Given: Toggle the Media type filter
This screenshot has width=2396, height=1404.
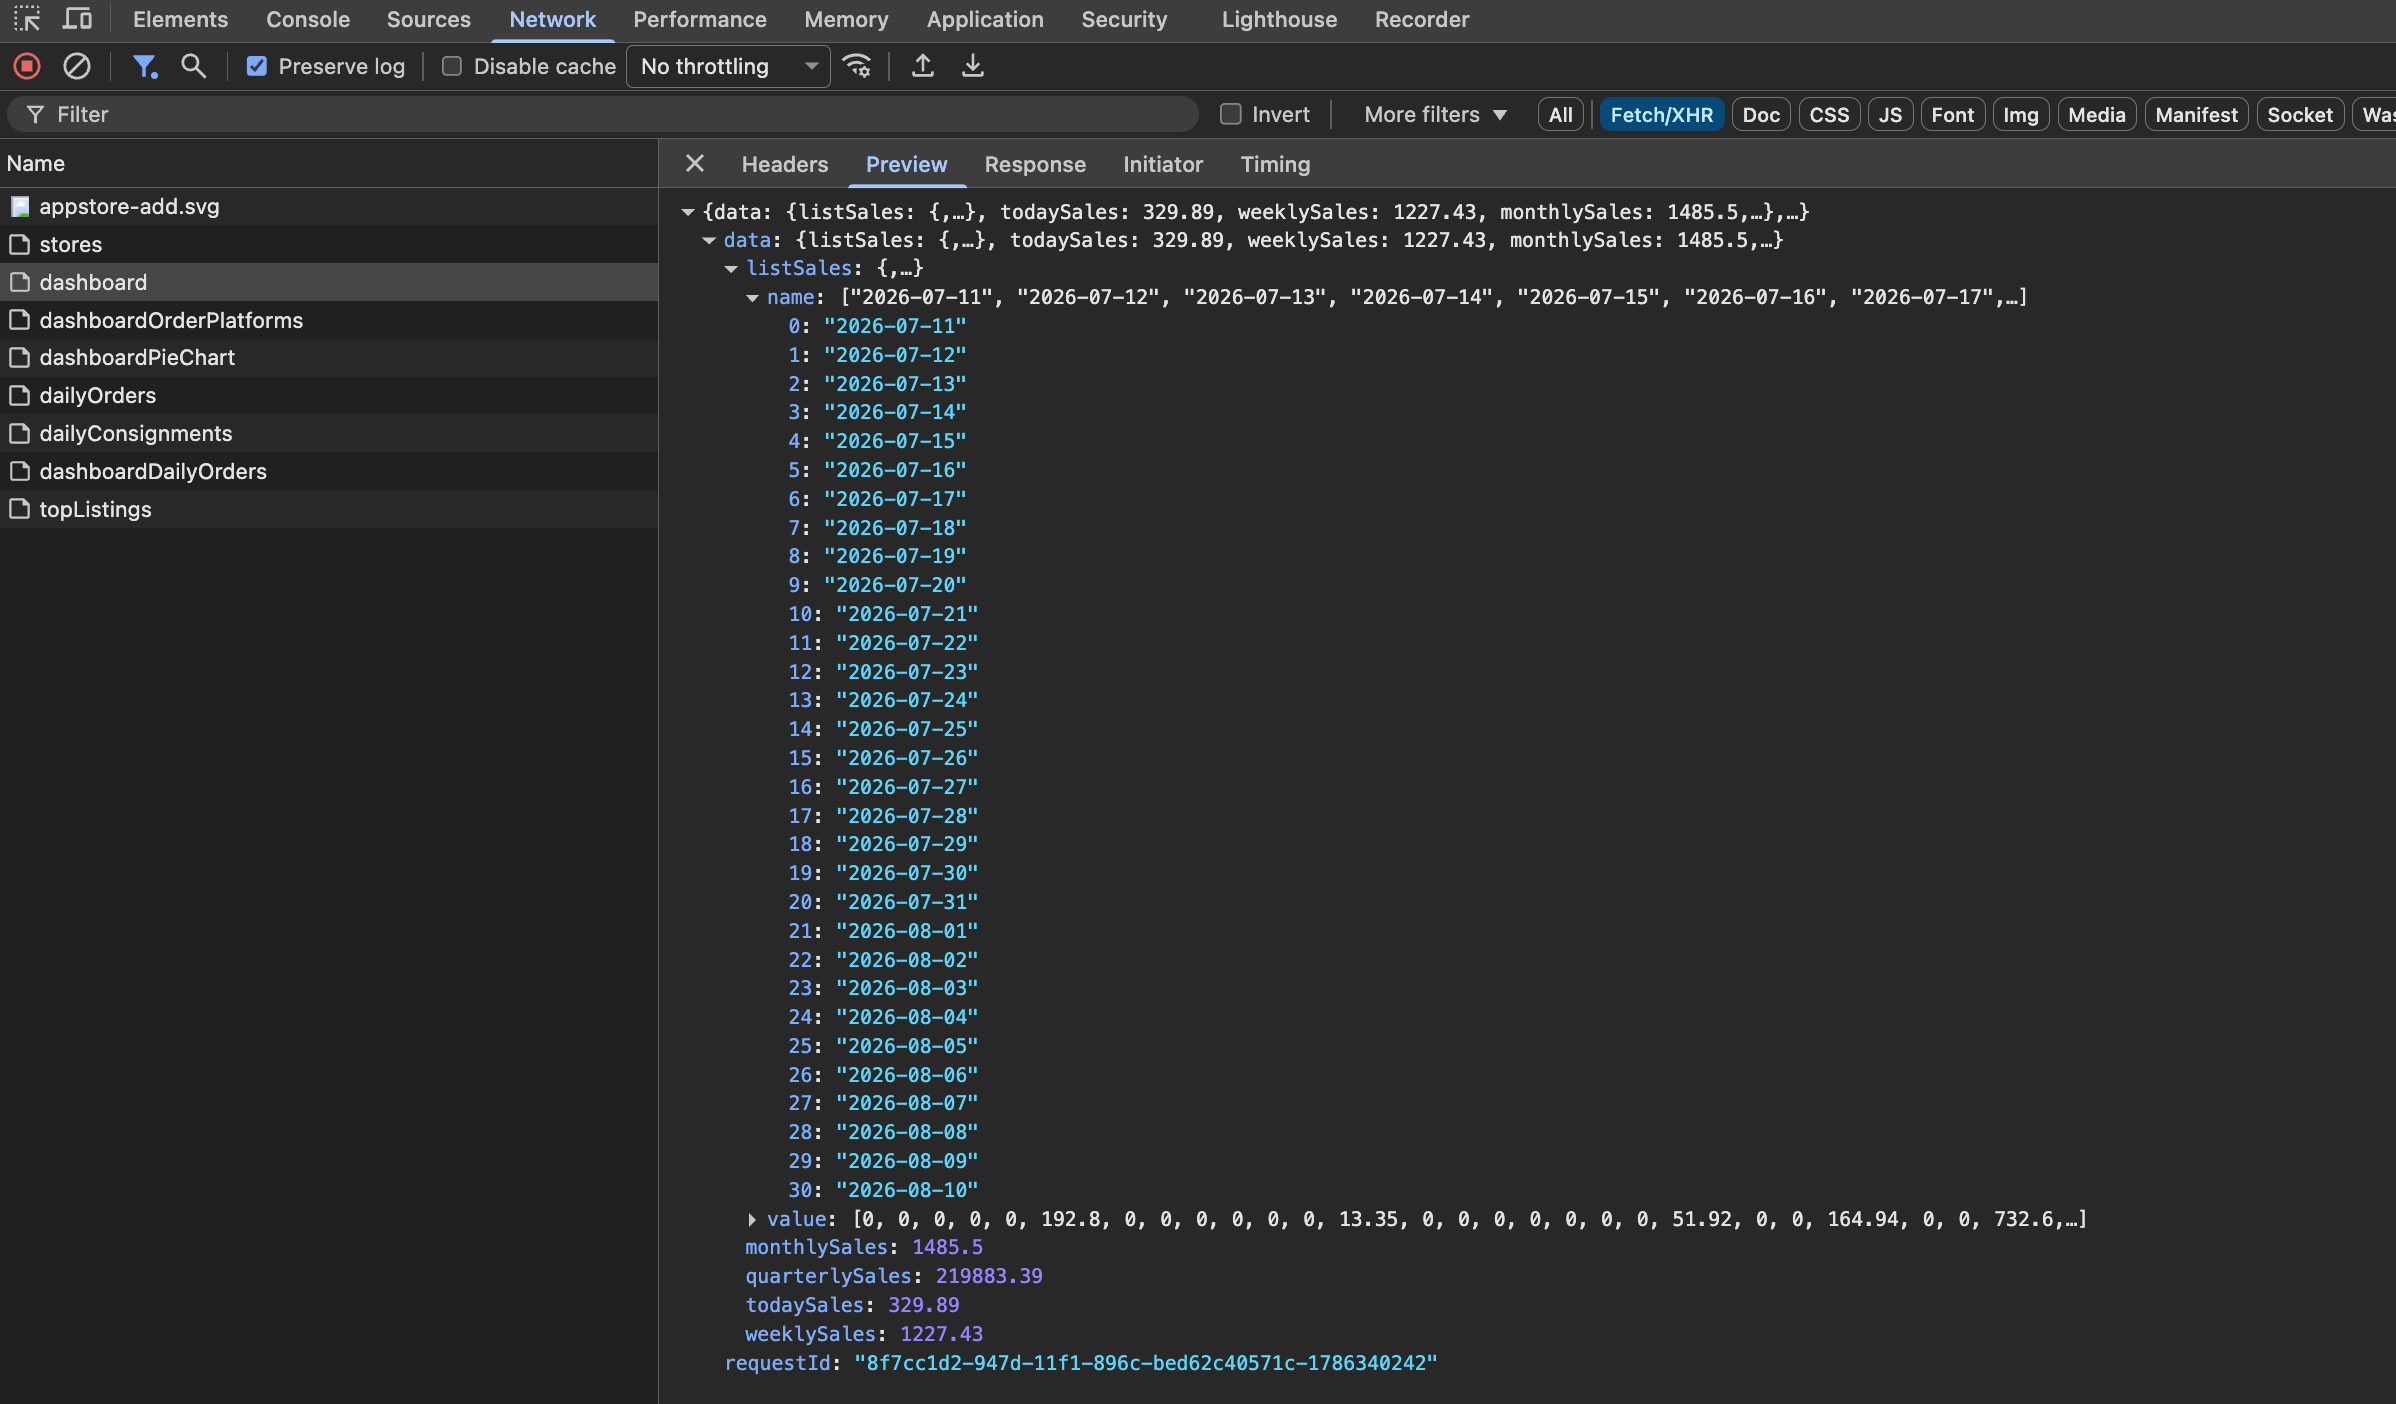Looking at the screenshot, I should click(2096, 115).
